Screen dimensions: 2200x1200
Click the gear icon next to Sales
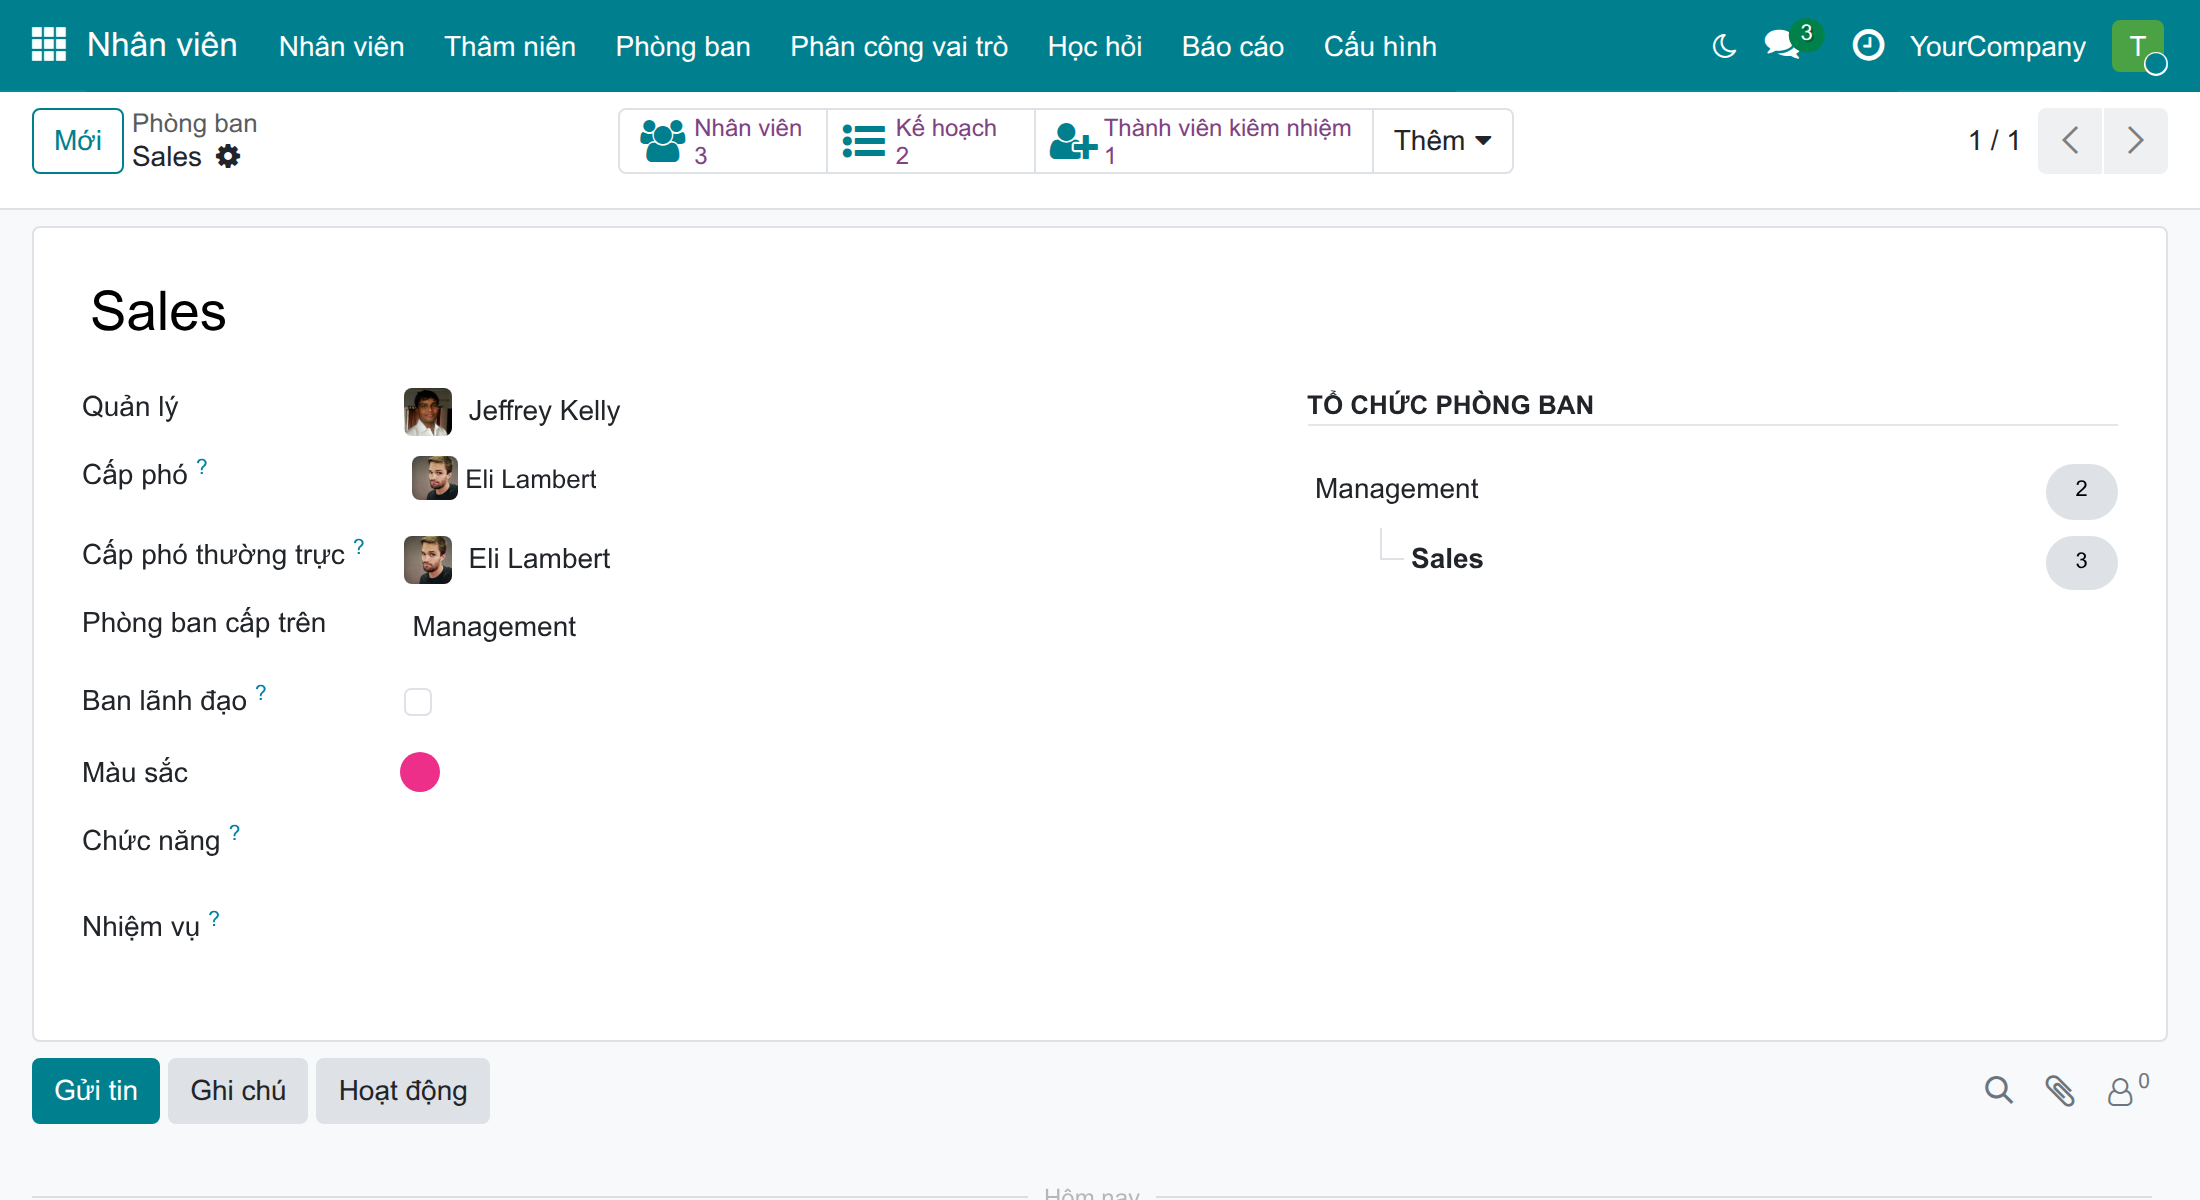pos(228,156)
